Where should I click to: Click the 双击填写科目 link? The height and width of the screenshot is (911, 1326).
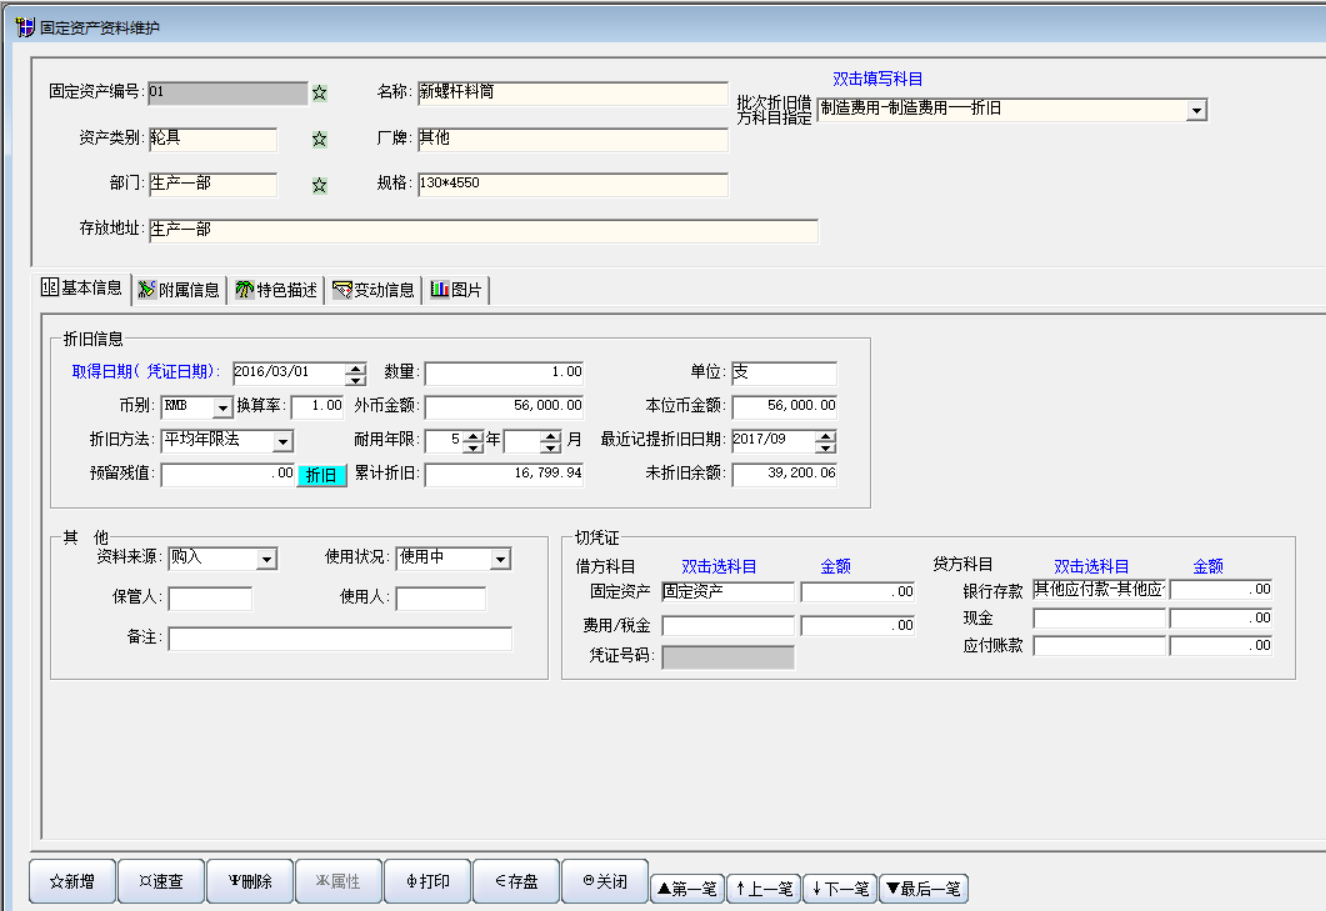[x=878, y=79]
